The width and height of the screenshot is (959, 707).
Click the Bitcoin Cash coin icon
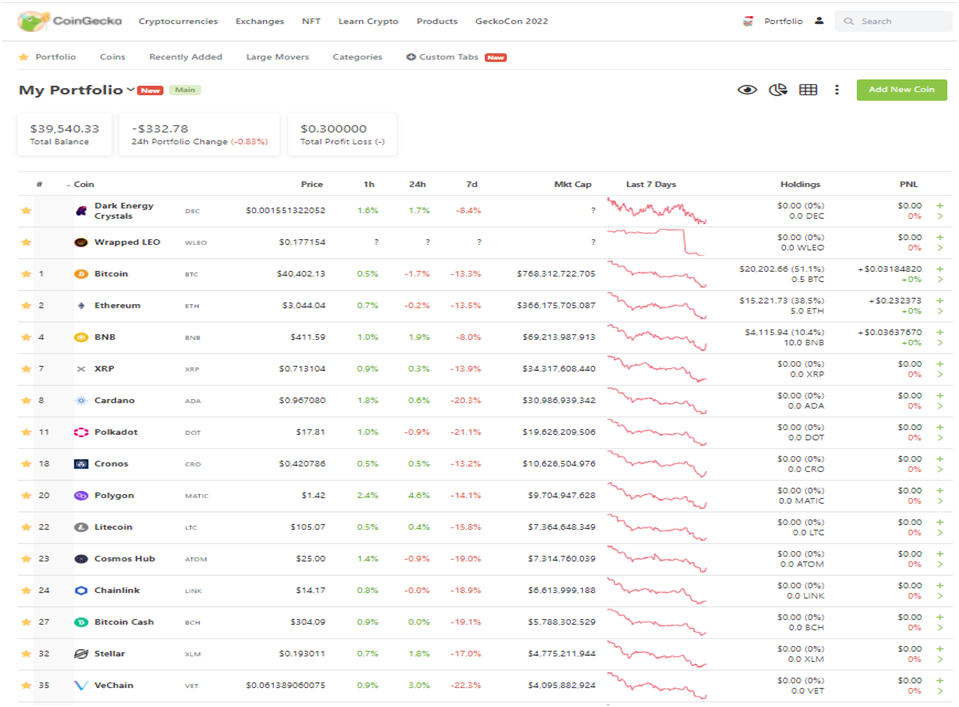(81, 622)
